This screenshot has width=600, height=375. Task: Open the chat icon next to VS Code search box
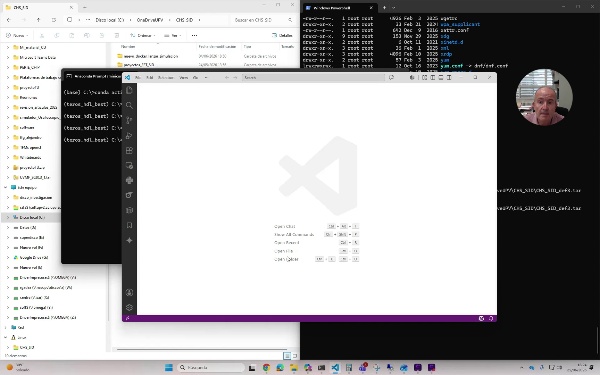point(391,77)
